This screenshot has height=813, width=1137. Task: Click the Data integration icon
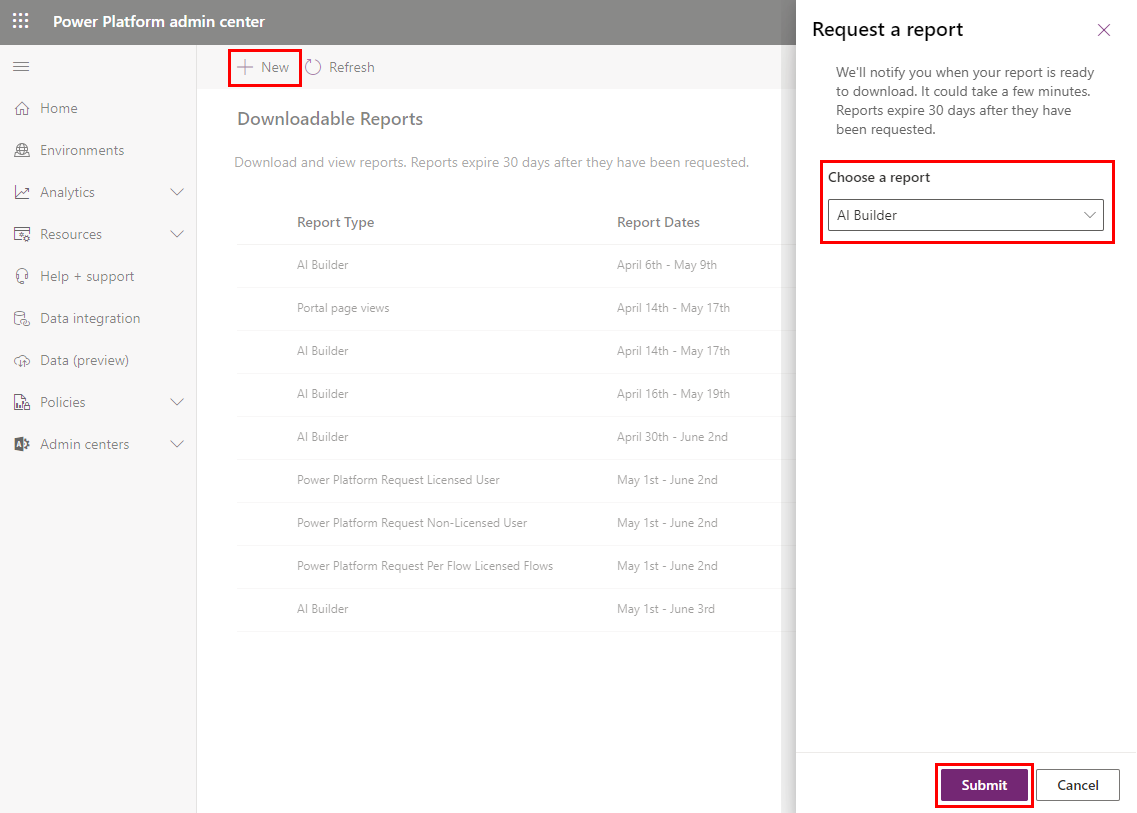22,318
